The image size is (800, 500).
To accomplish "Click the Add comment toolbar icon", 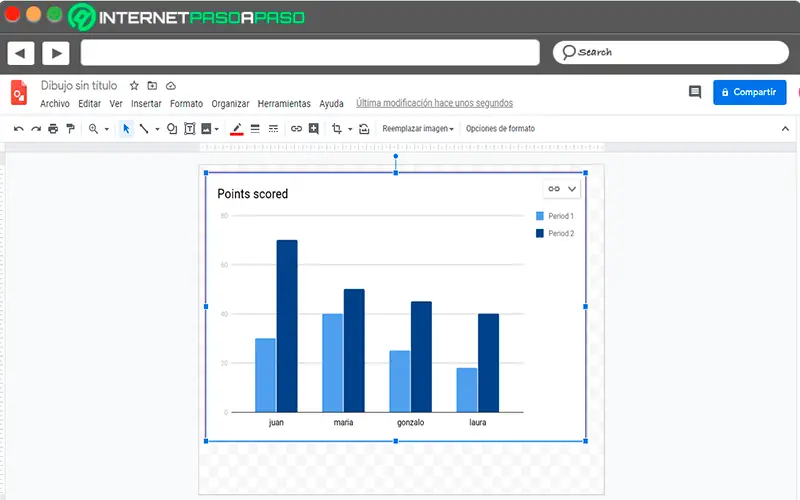I will pos(314,129).
